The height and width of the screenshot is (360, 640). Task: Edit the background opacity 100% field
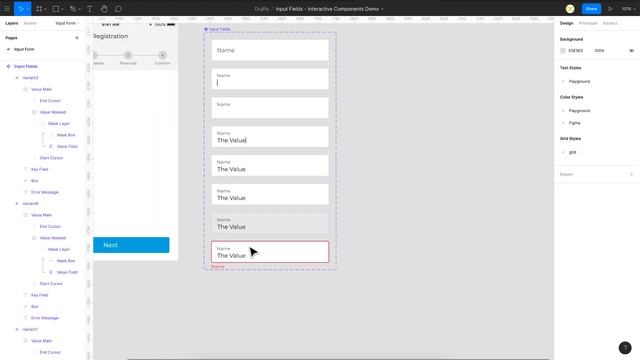[599, 51]
